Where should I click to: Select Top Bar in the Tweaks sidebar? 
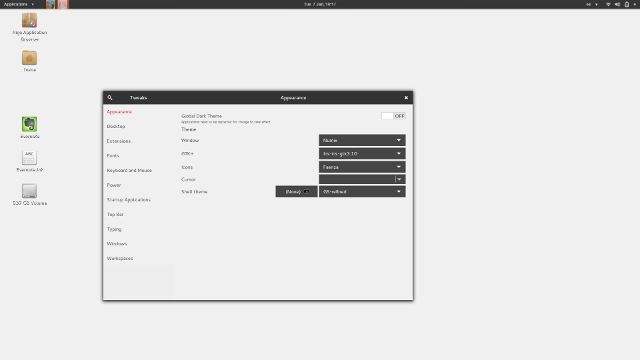tap(115, 215)
